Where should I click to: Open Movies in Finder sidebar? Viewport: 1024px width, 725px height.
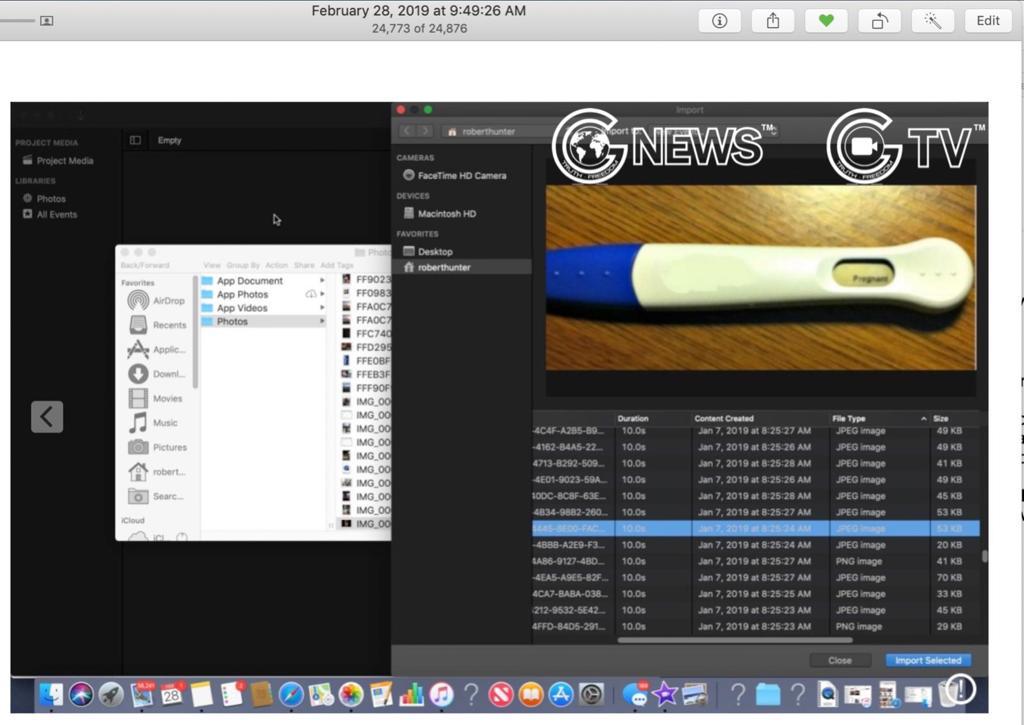point(155,398)
